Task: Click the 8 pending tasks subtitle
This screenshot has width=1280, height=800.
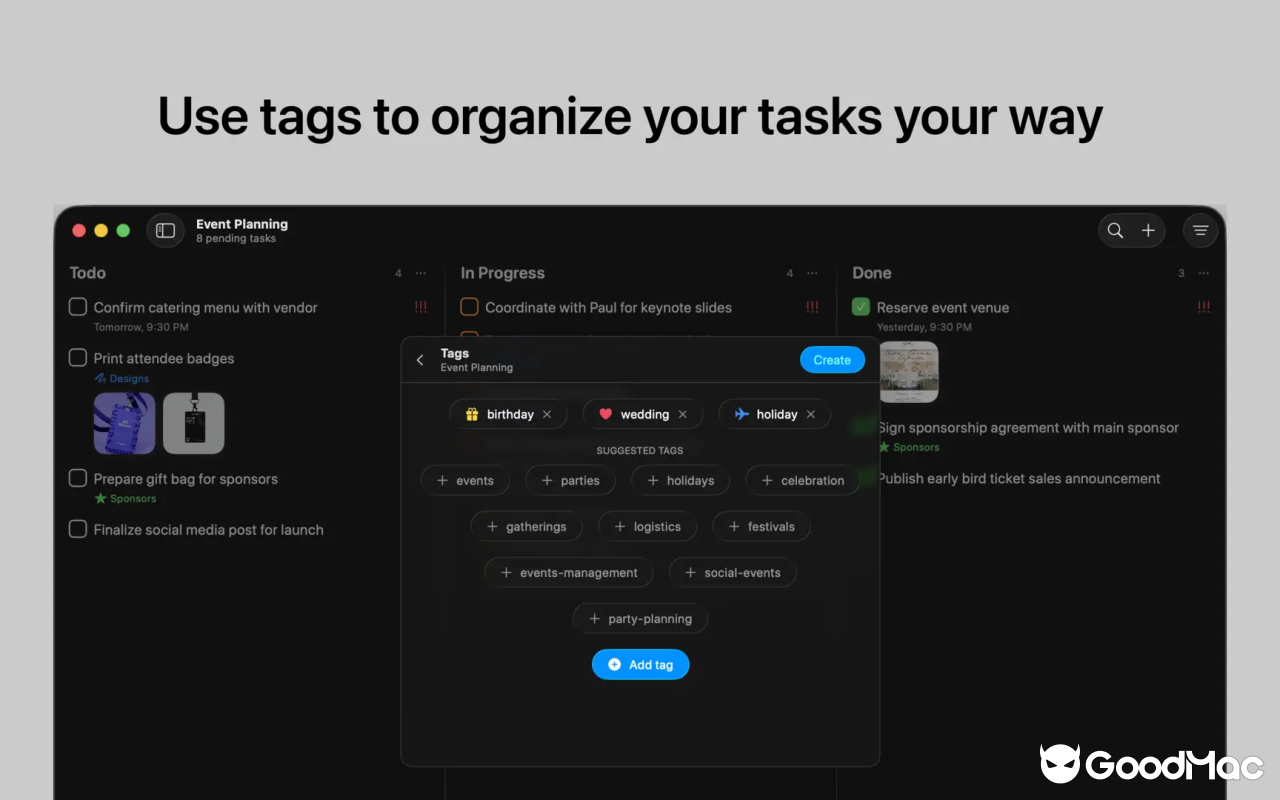Action: [x=236, y=239]
